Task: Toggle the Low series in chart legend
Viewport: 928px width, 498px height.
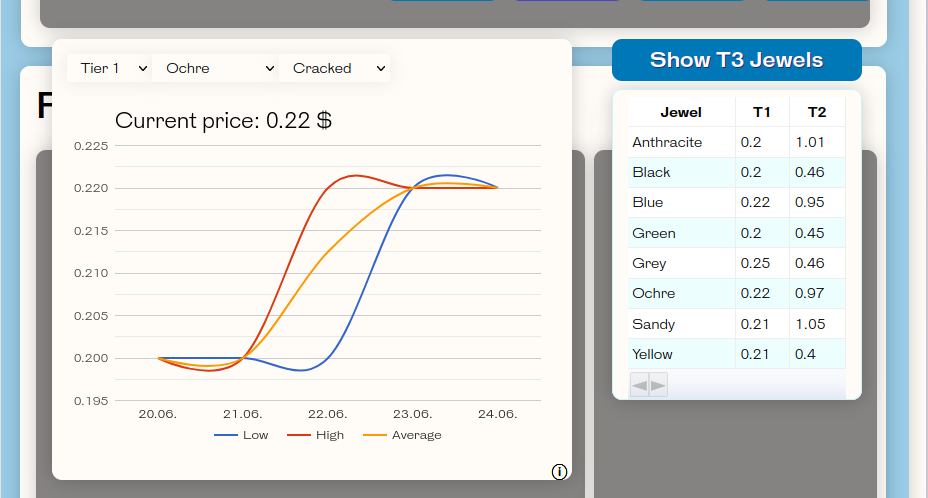Action: [x=242, y=435]
